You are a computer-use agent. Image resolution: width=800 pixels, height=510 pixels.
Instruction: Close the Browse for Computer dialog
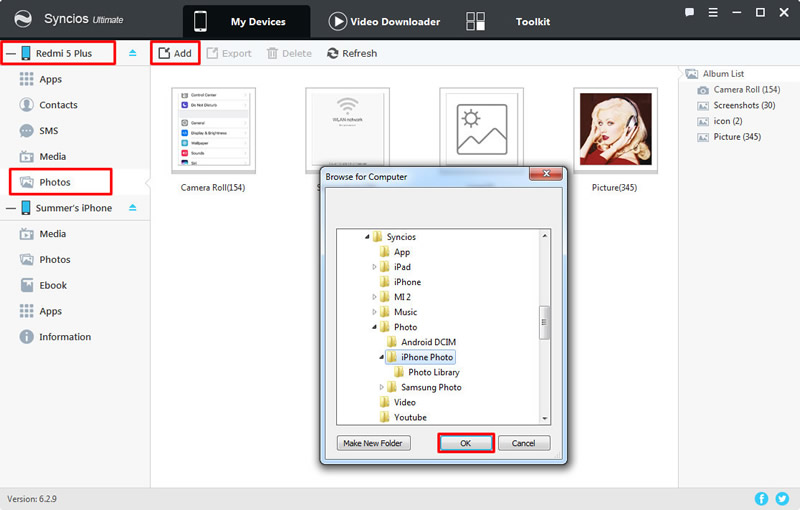(546, 173)
